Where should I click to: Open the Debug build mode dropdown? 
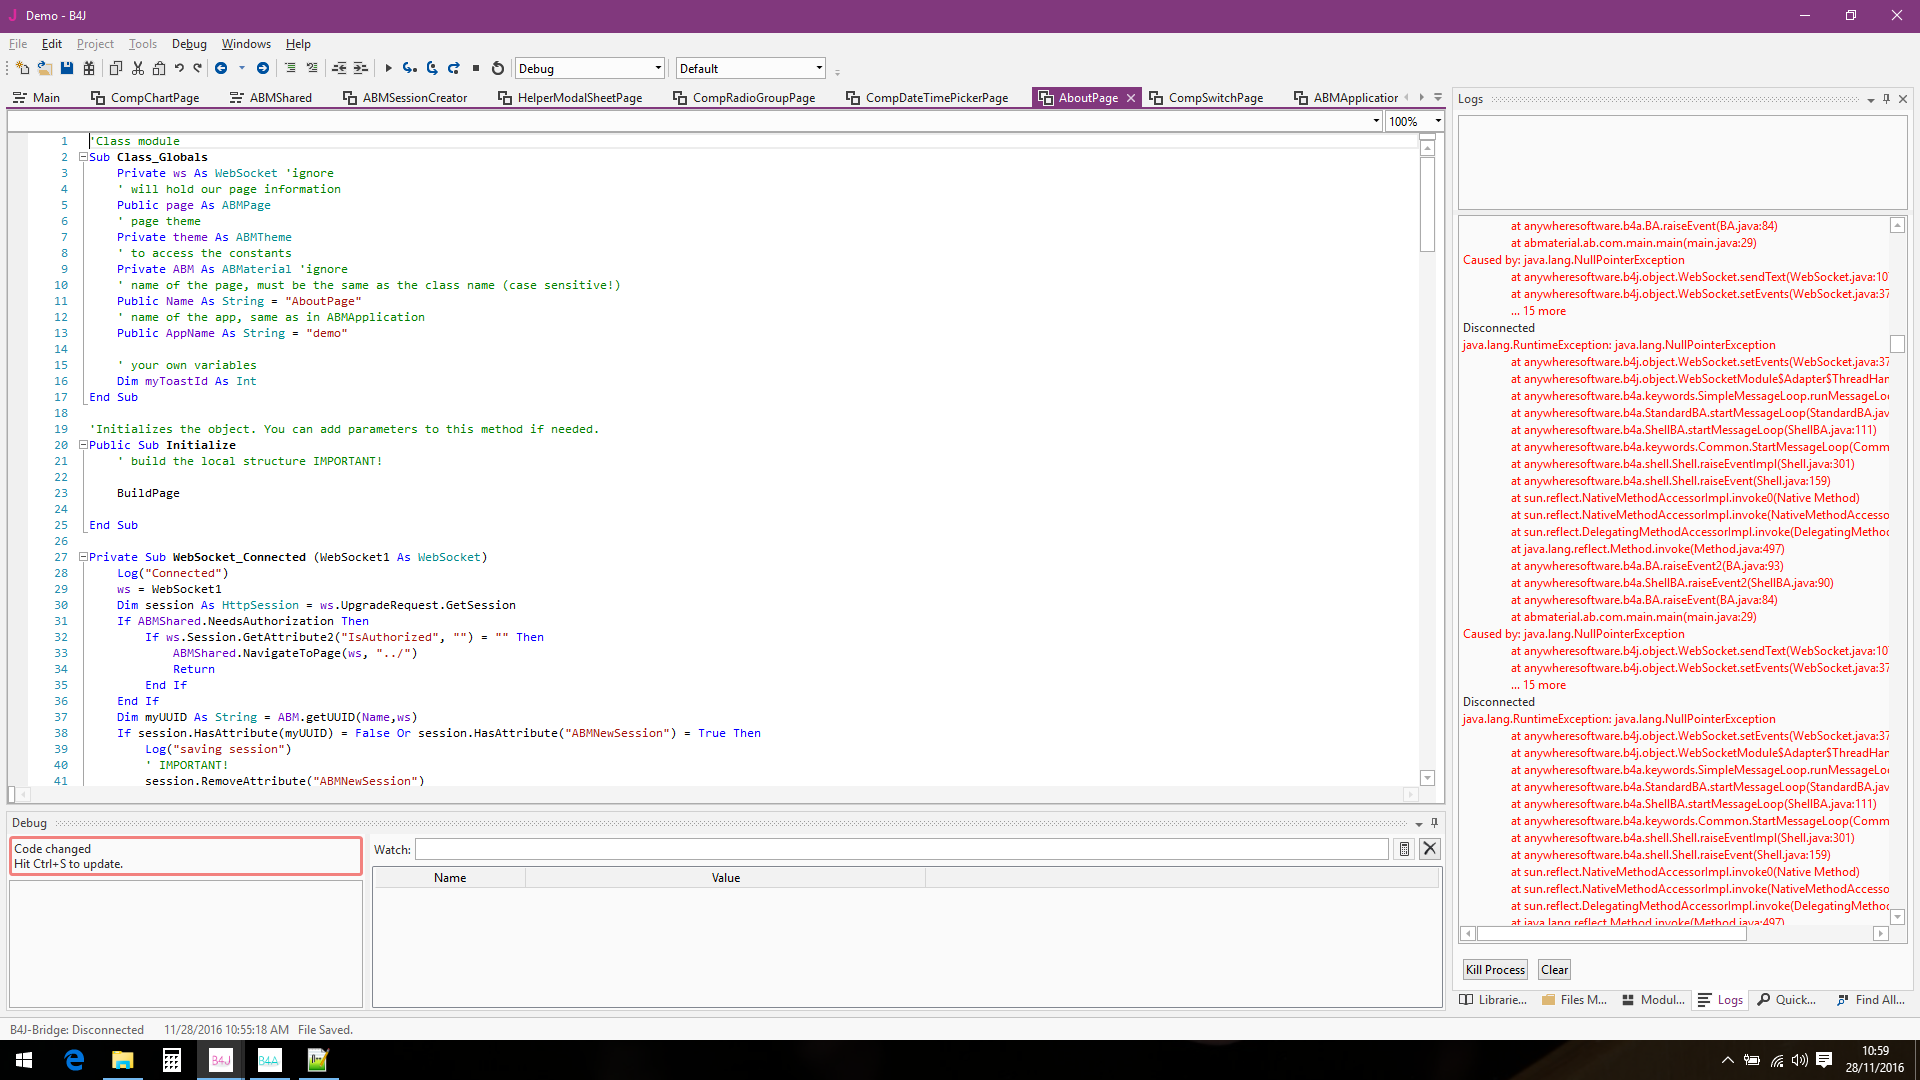click(x=658, y=69)
